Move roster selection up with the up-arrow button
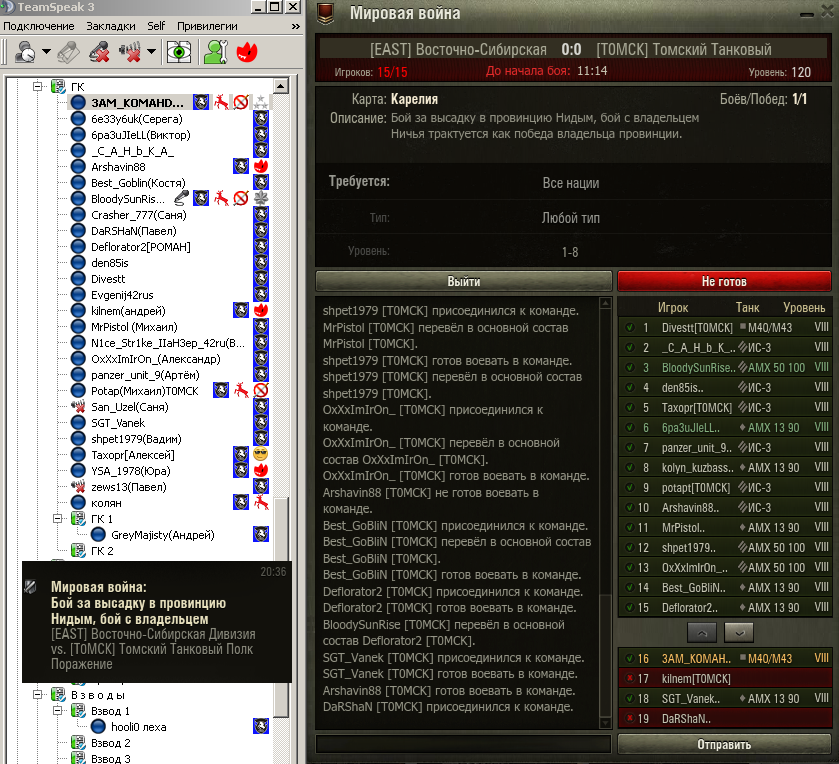Viewport: 839px width, 764px height. [703, 633]
